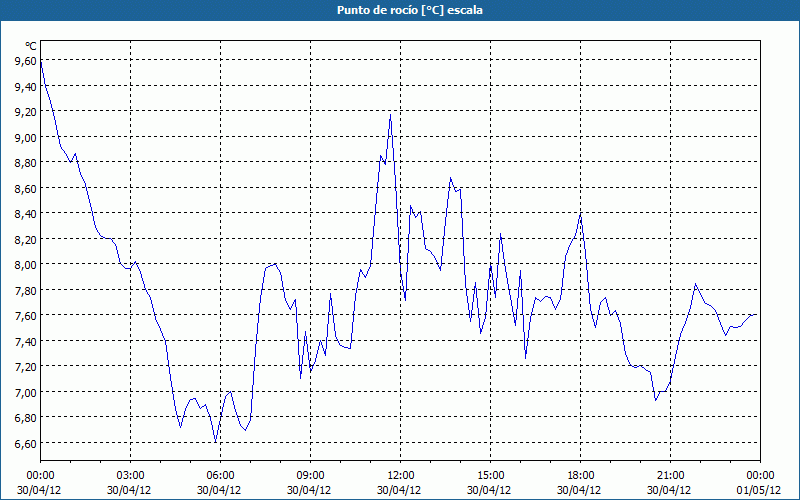The width and height of the screenshot is (800, 500).
Task: Select the 6,60 y-axis value
Action: point(26,443)
